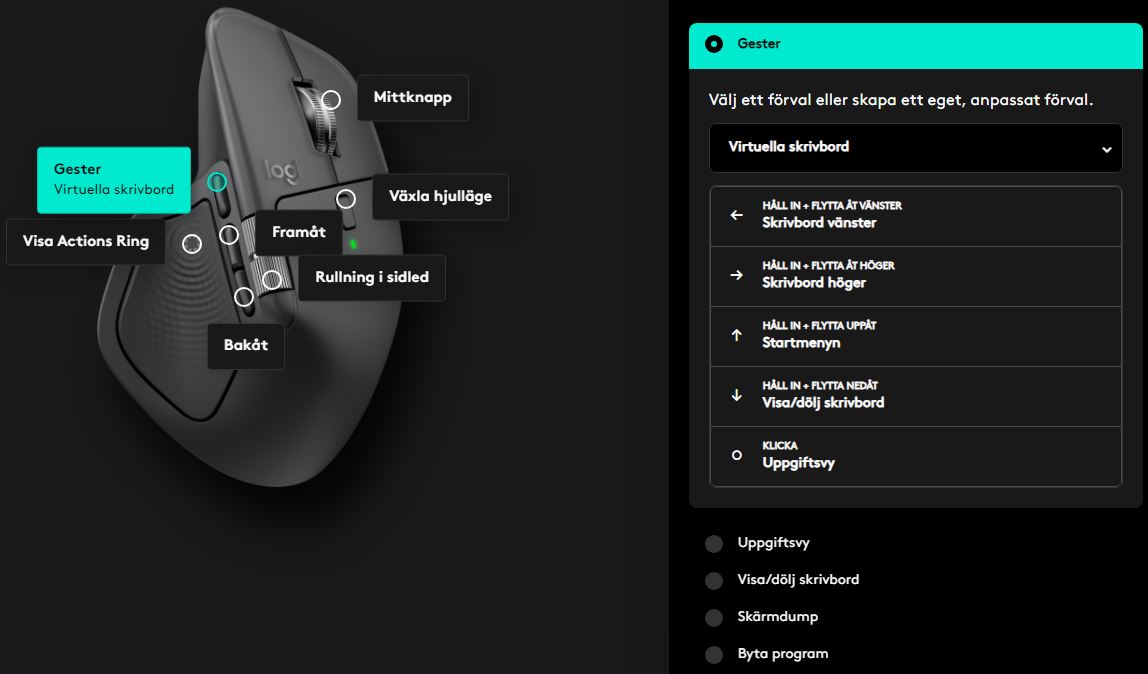Click the Växla hjulläge label
This screenshot has width=1148, height=674.
coord(440,197)
